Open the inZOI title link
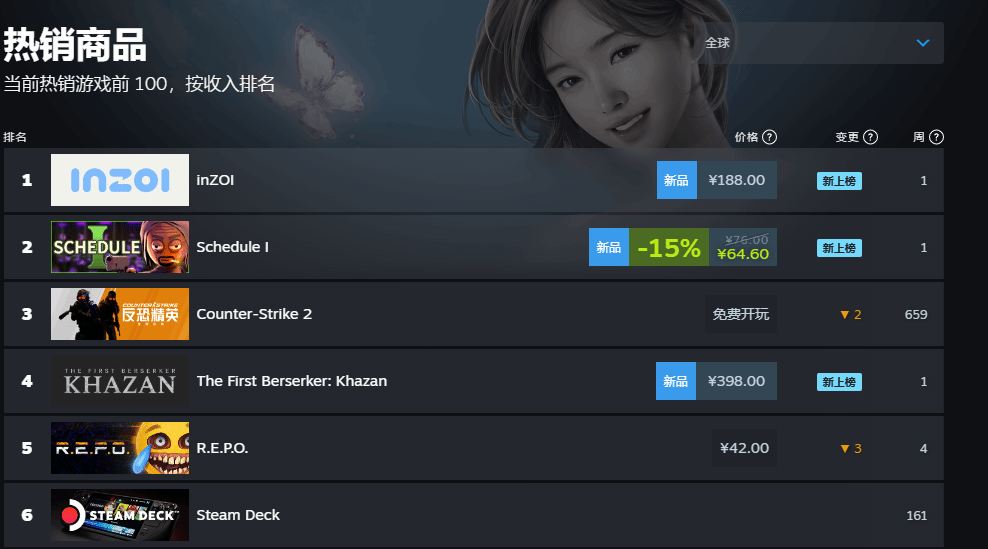 215,180
